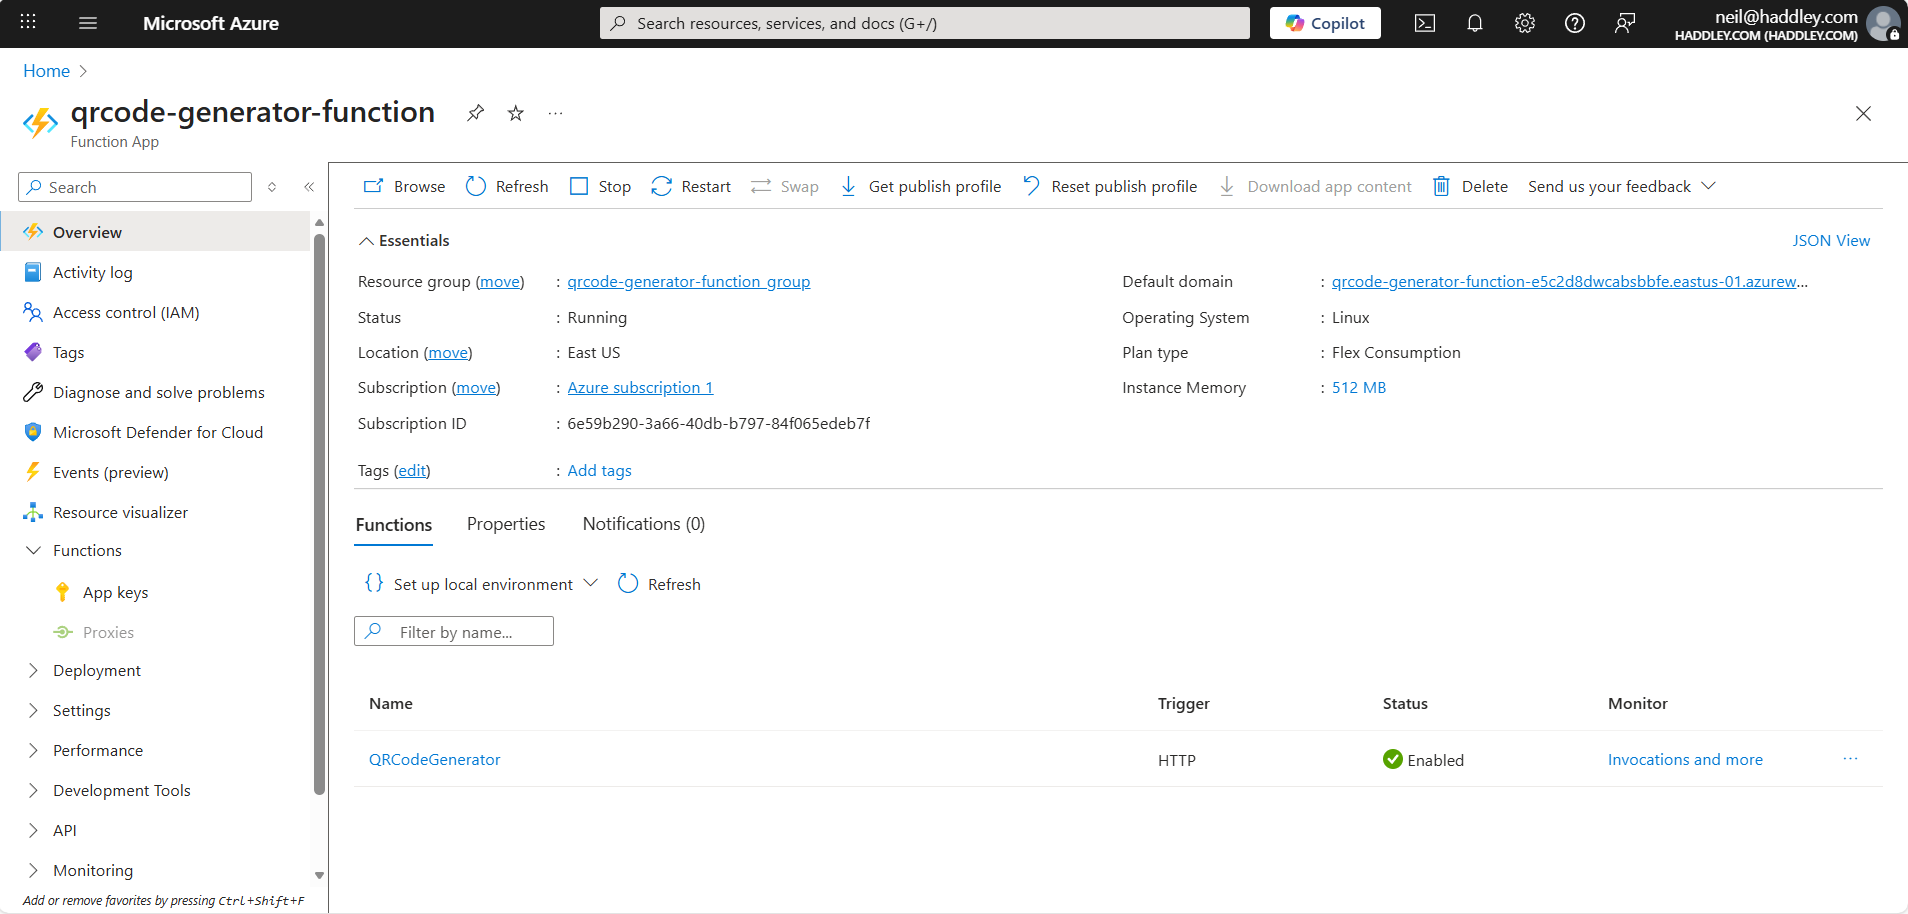
Task: Click Add tags link
Action: pyautogui.click(x=599, y=471)
